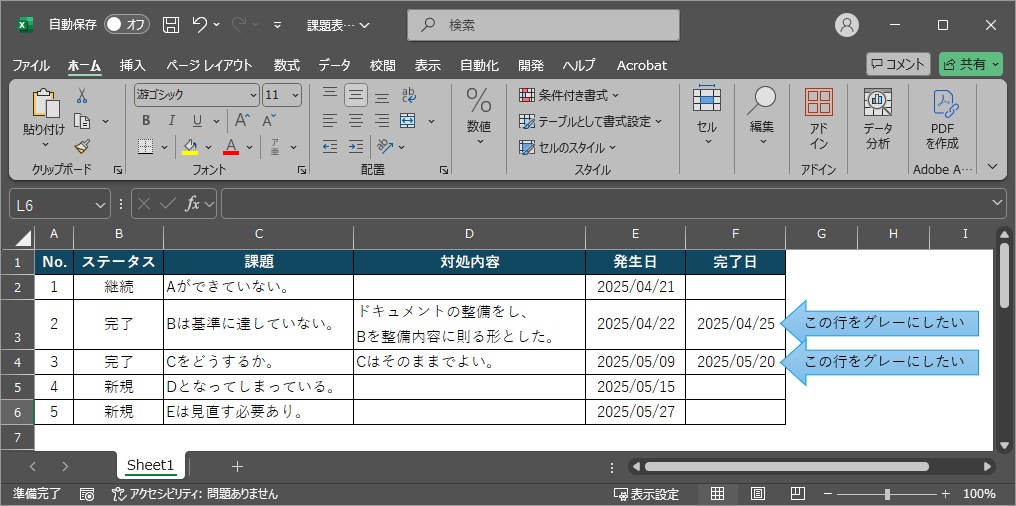The image size is (1016, 506).
Task: Open the データ分析 tool
Action: pyautogui.click(x=877, y=120)
